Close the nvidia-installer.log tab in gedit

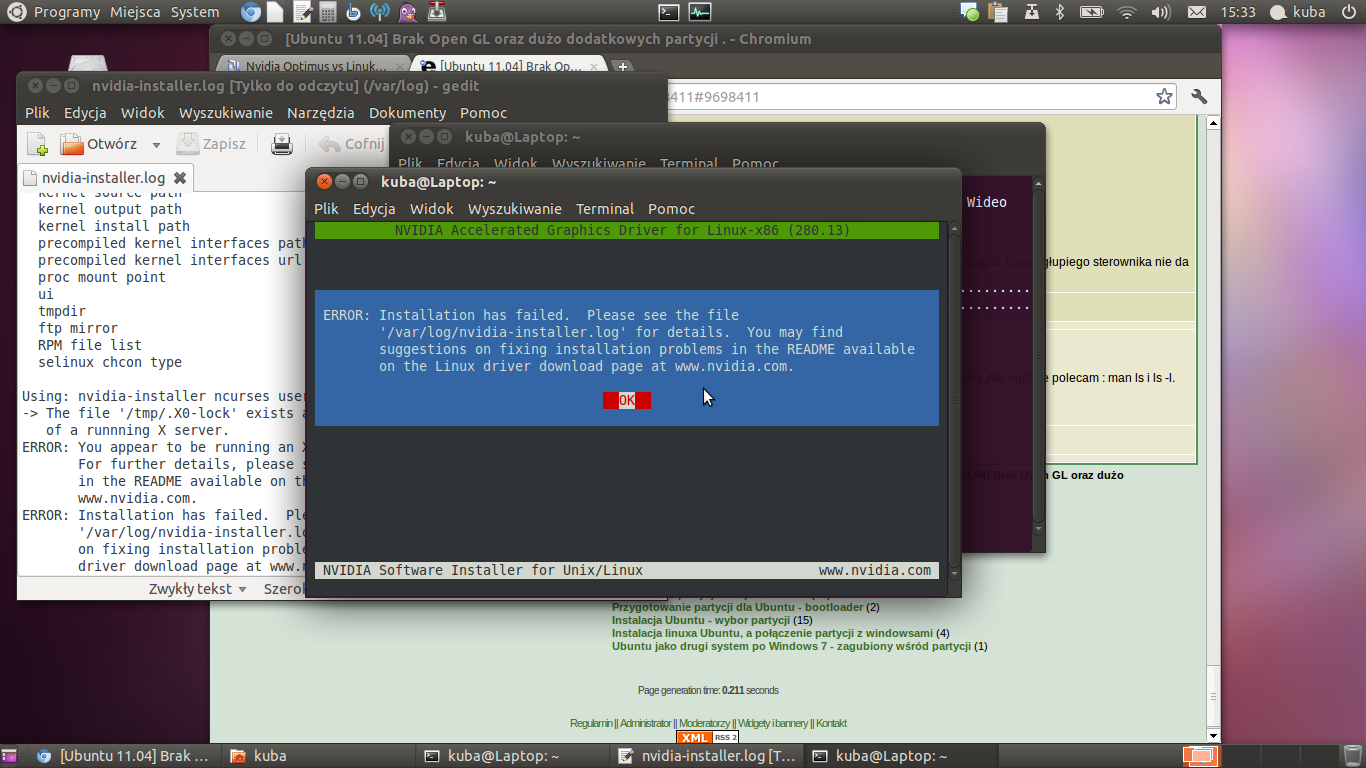pyautogui.click(x=180, y=178)
